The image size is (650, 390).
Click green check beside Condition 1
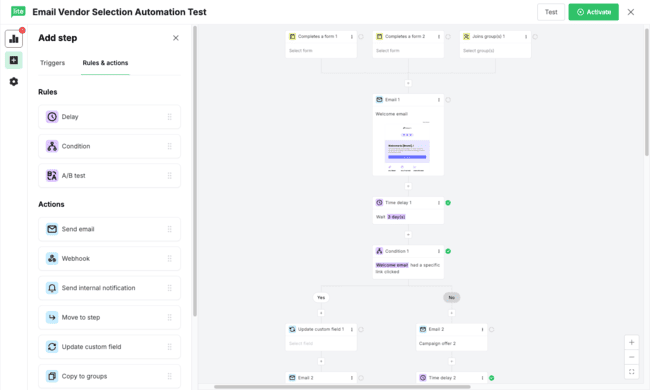pyautogui.click(x=448, y=251)
